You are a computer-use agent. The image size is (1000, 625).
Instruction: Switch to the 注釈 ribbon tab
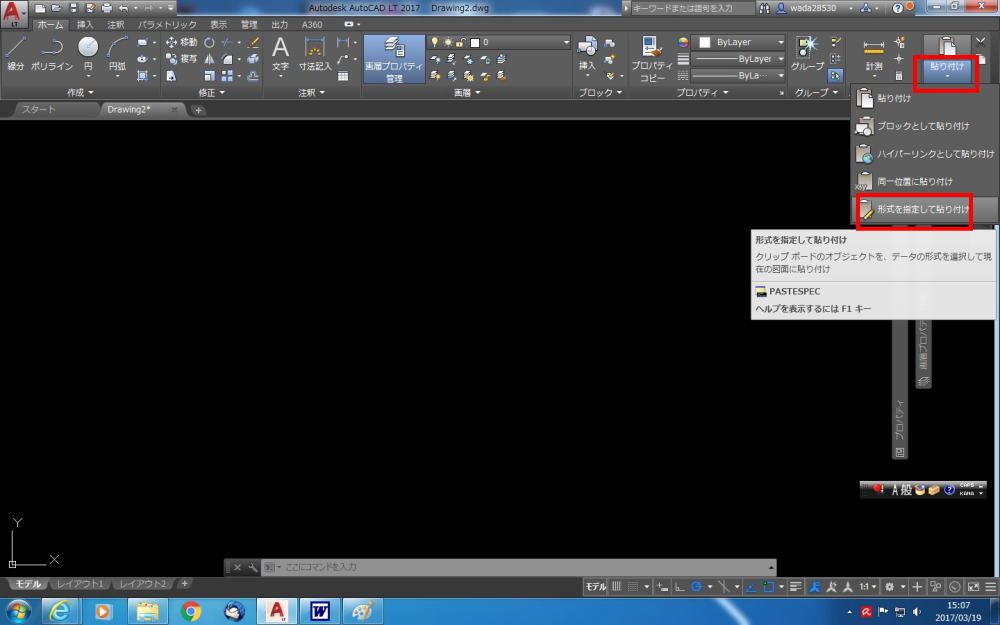pyautogui.click(x=116, y=25)
